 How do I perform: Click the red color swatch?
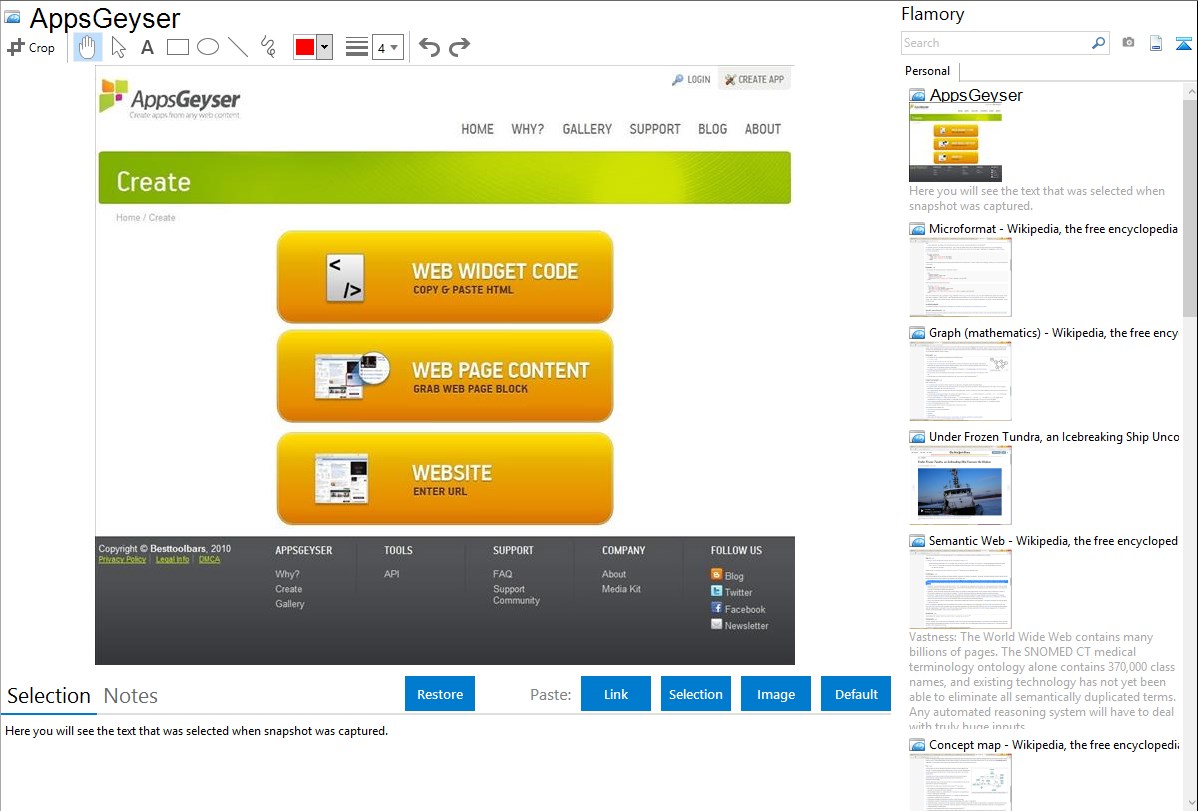[305, 47]
